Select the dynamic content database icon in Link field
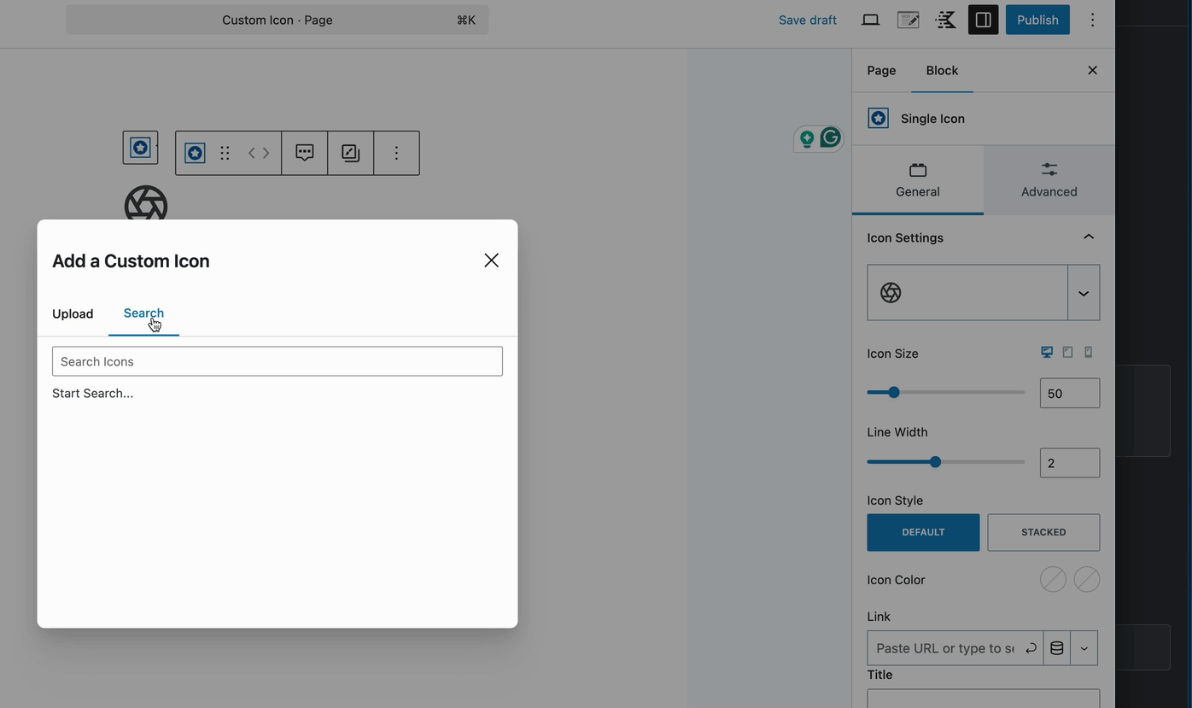This screenshot has height=708, width=1192. (1056, 647)
